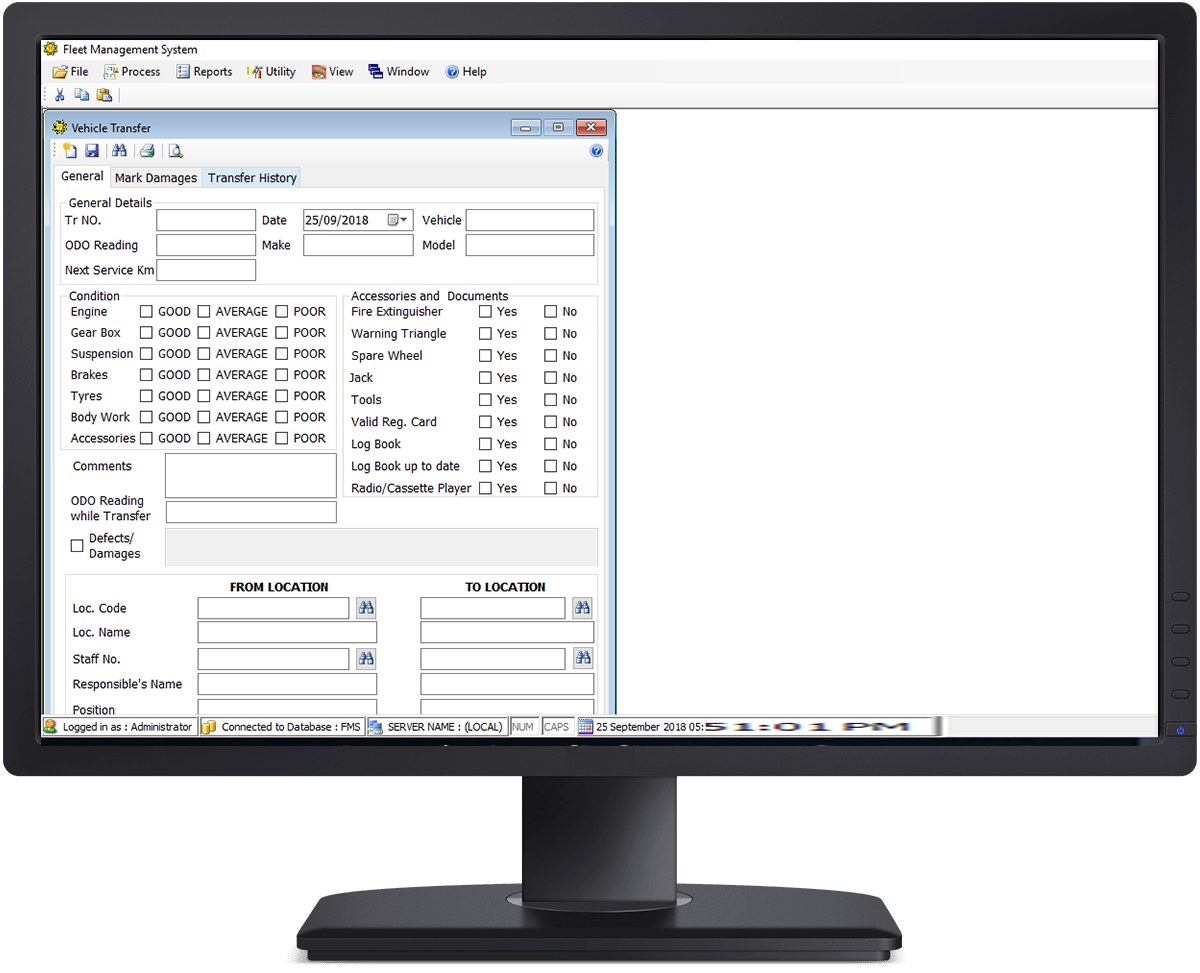
Task: Click the binoculars search icon in form toolbar
Action: click(119, 151)
